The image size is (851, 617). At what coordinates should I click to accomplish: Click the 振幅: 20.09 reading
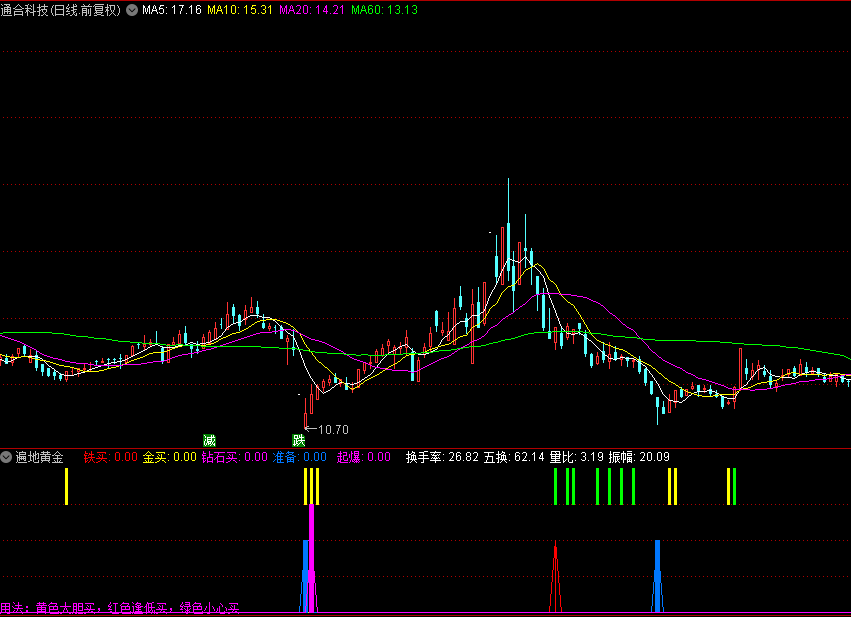pos(639,457)
